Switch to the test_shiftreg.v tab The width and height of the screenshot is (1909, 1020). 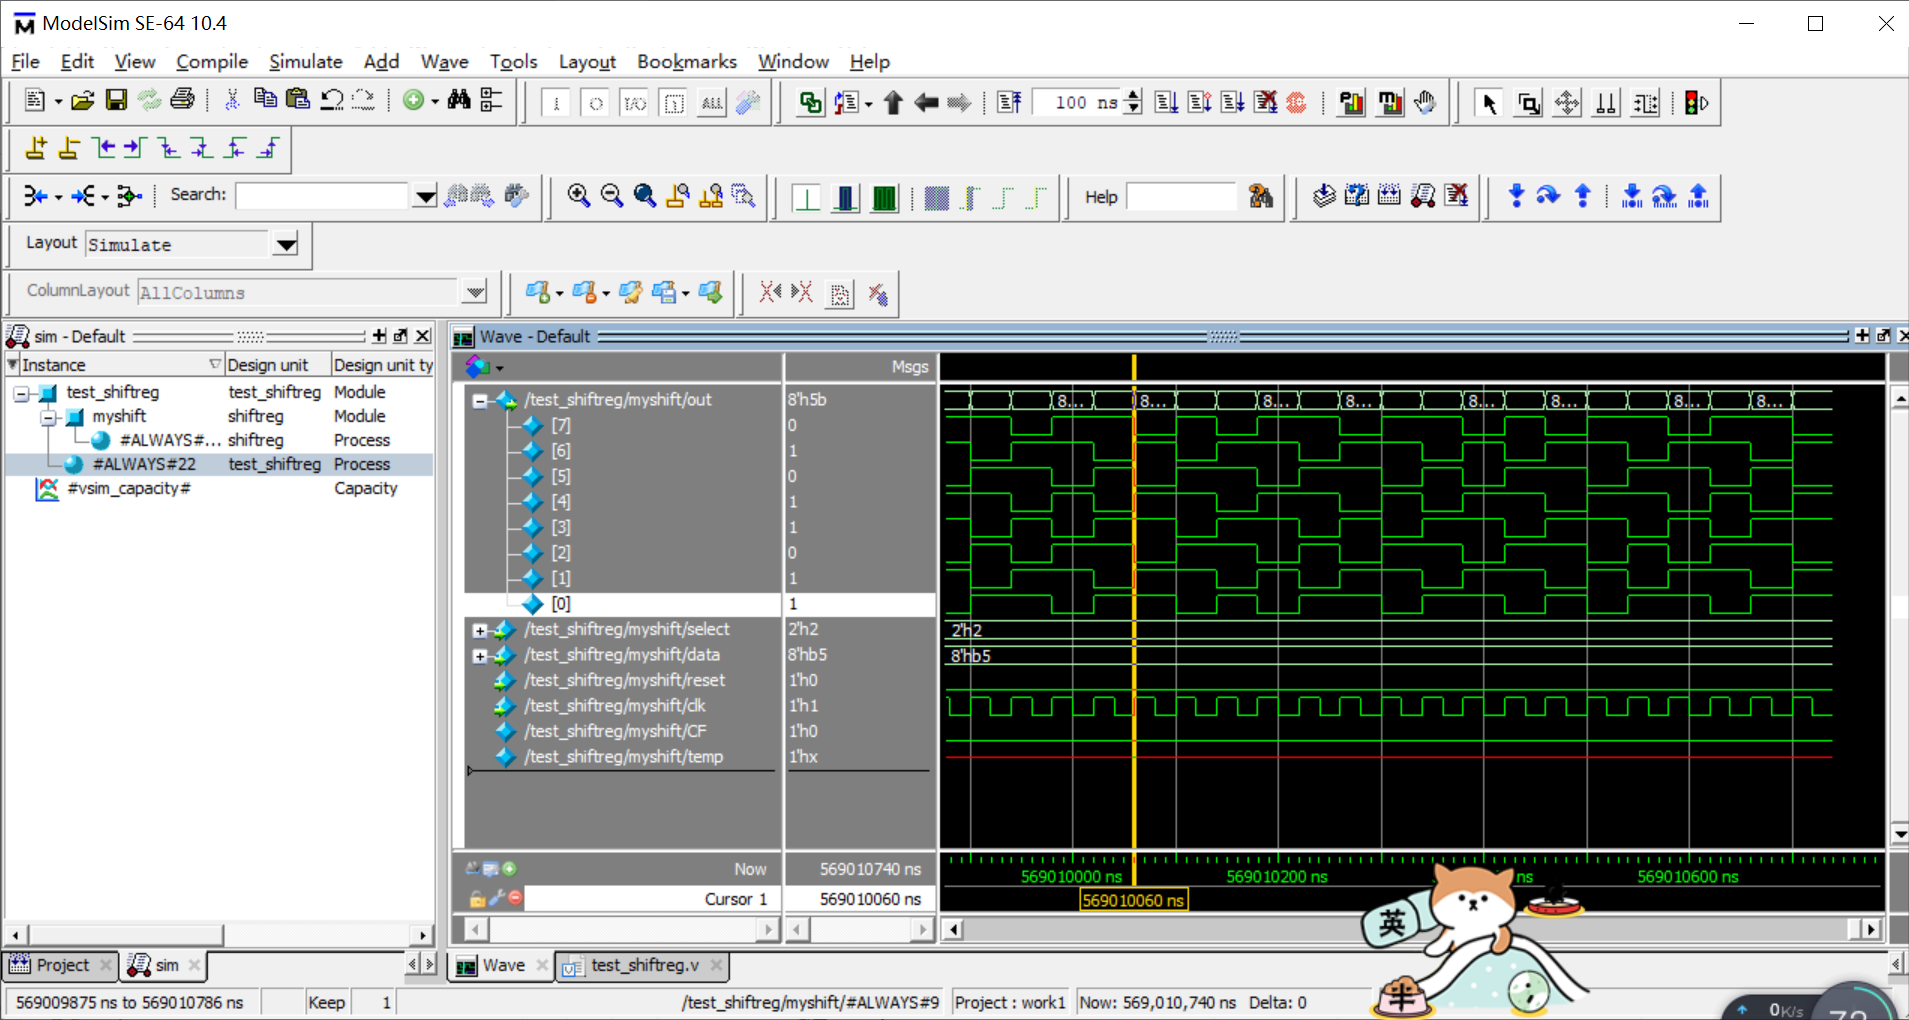click(644, 965)
